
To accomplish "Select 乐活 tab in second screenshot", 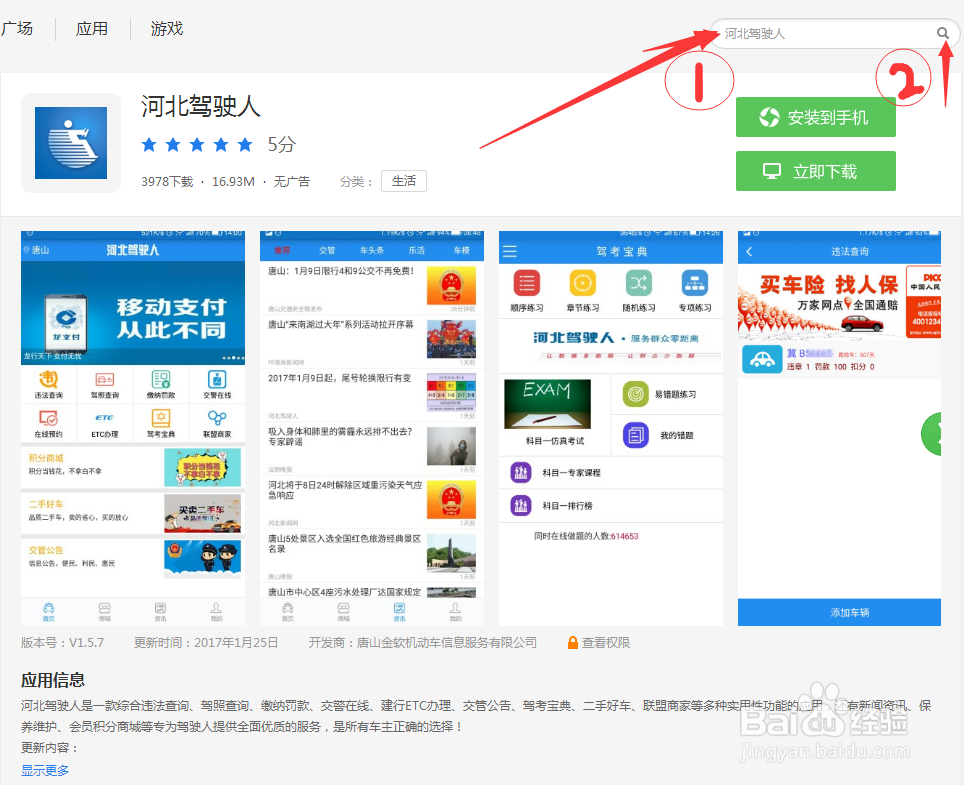I will click(x=417, y=251).
